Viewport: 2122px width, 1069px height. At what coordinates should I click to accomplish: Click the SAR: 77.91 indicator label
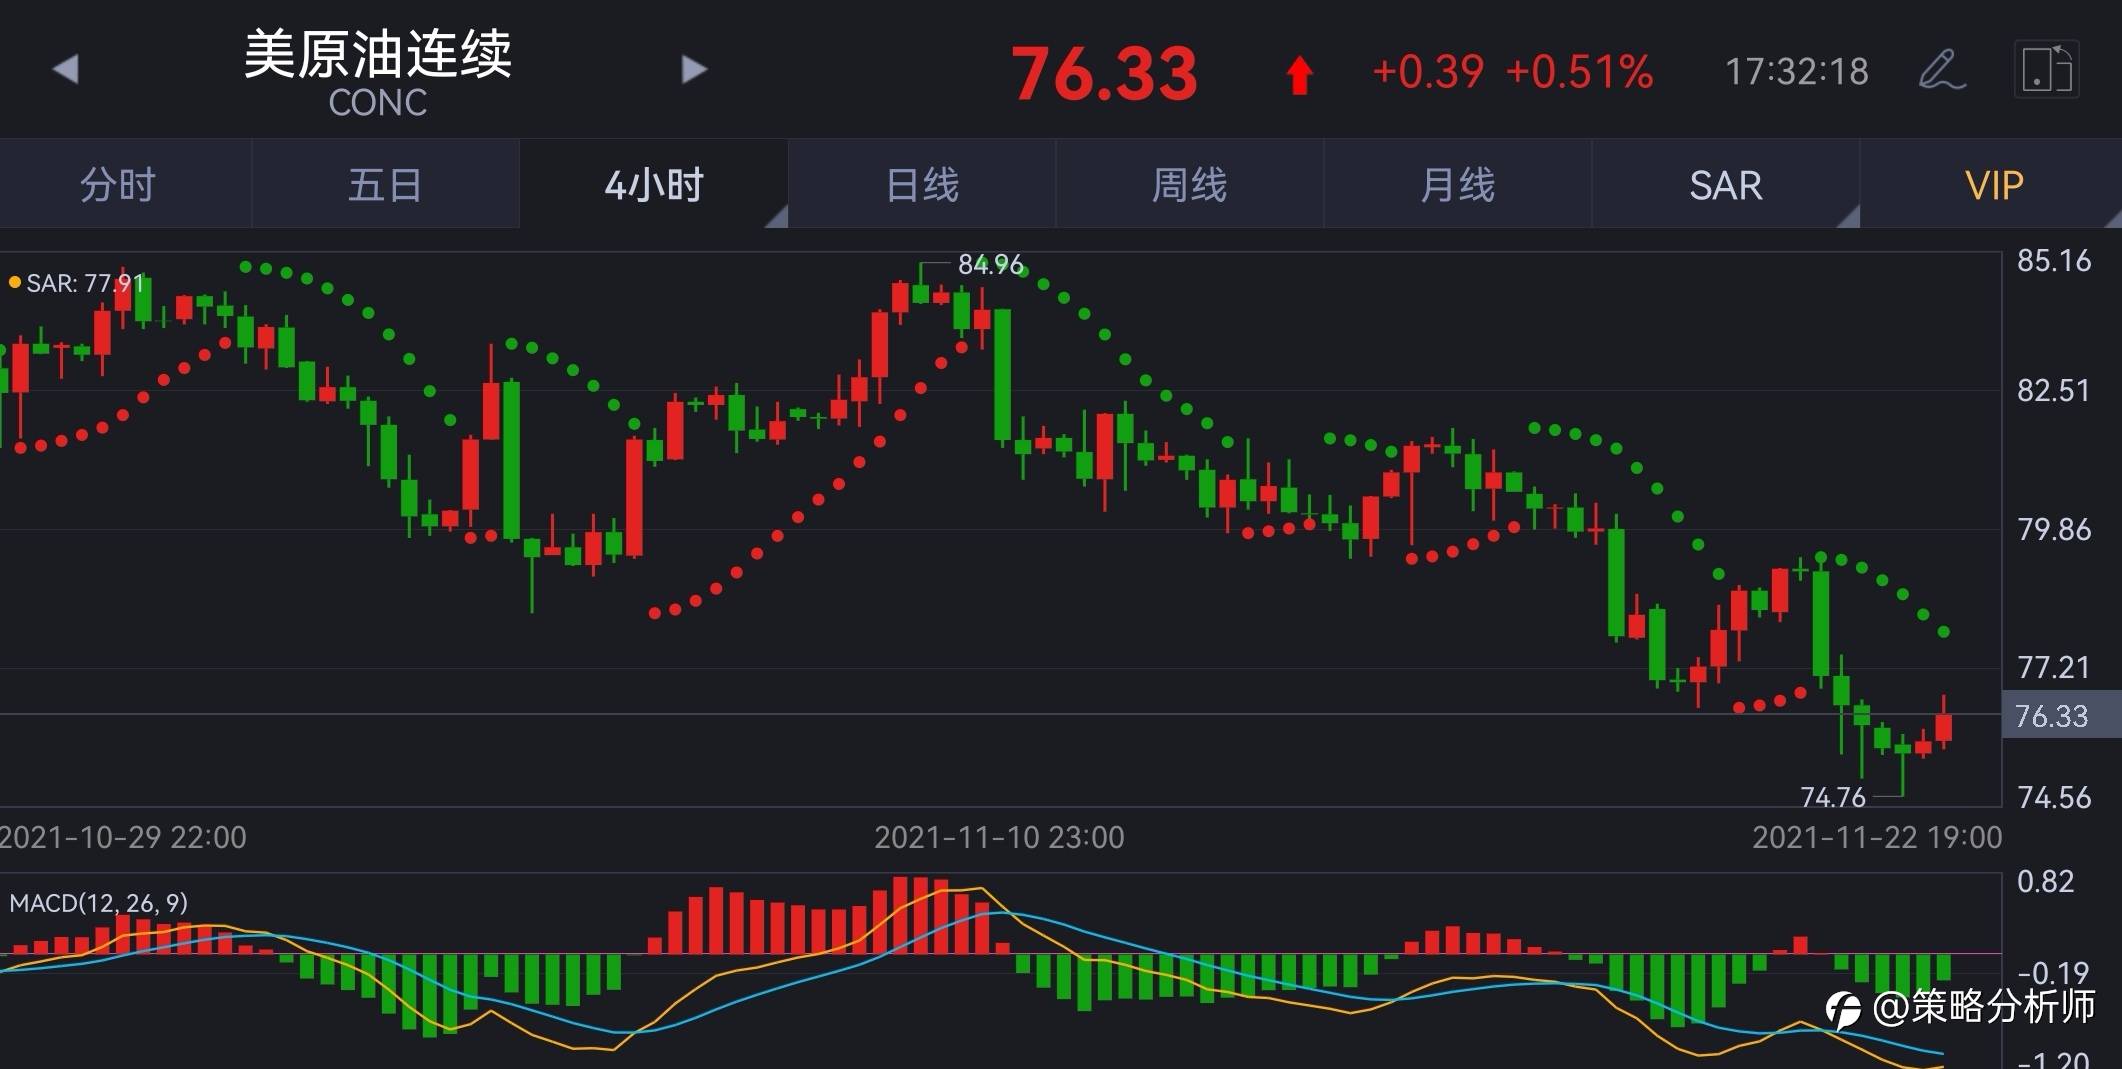tap(85, 283)
